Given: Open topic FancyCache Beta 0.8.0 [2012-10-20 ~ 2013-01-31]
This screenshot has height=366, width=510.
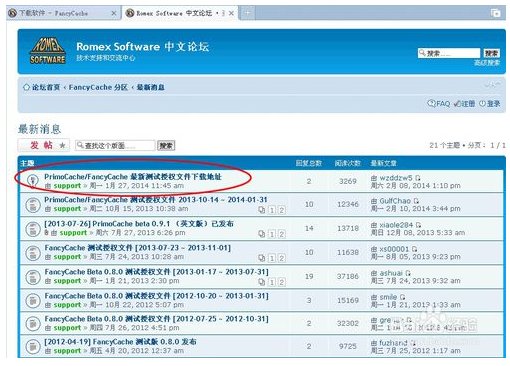Looking at the screenshot, I should (x=156, y=296).
